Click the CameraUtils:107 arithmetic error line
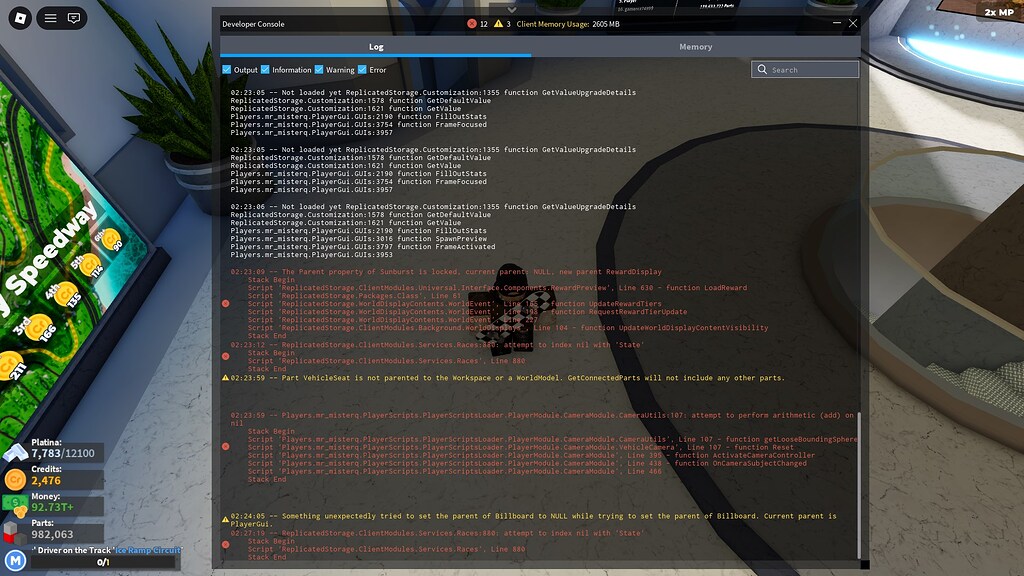The image size is (1024, 576). (542, 419)
